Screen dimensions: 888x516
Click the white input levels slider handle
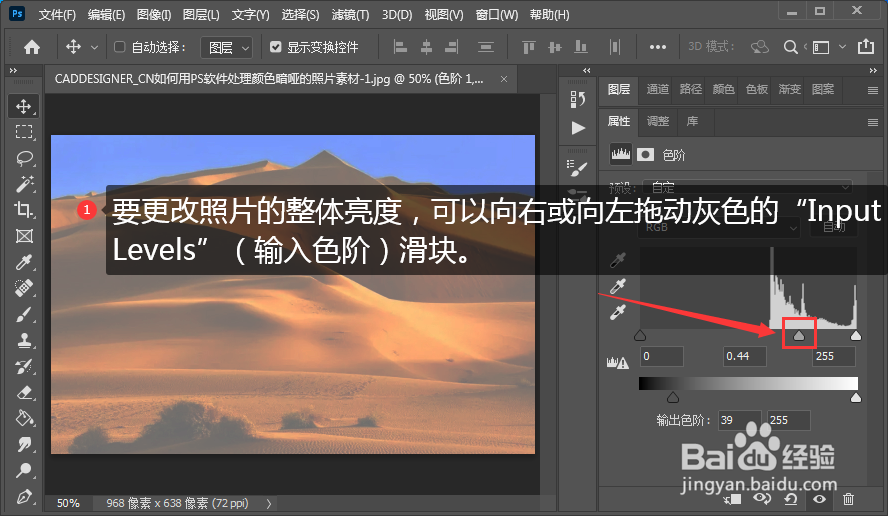click(856, 335)
